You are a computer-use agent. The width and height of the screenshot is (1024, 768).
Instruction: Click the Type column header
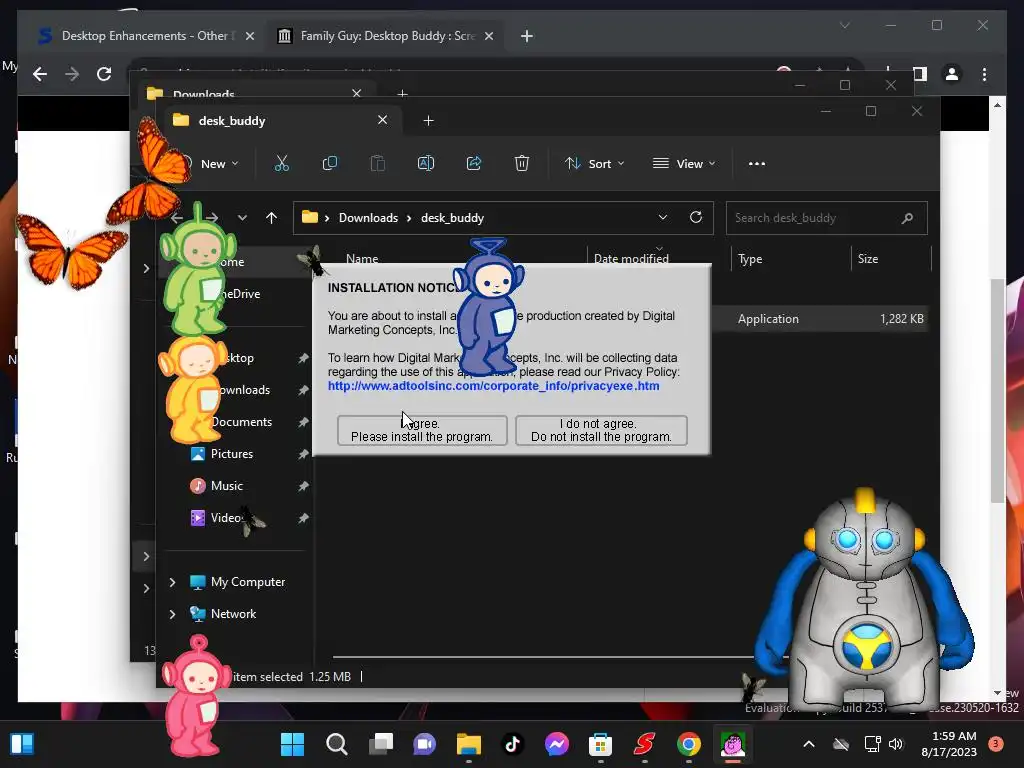750,259
